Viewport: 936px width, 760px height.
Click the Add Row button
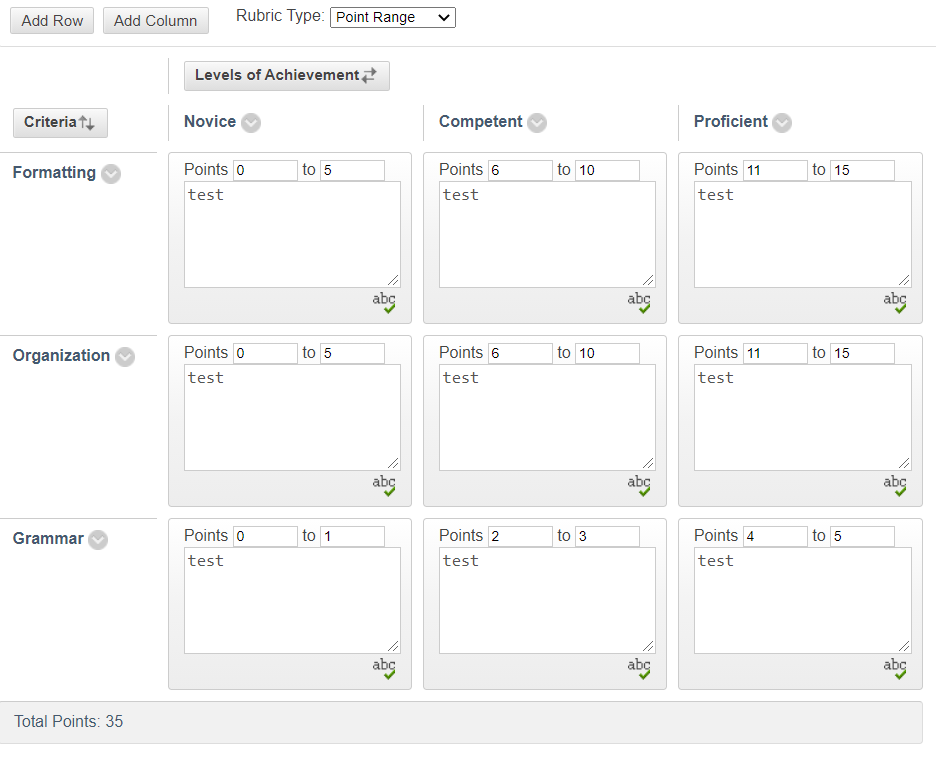pos(51,20)
